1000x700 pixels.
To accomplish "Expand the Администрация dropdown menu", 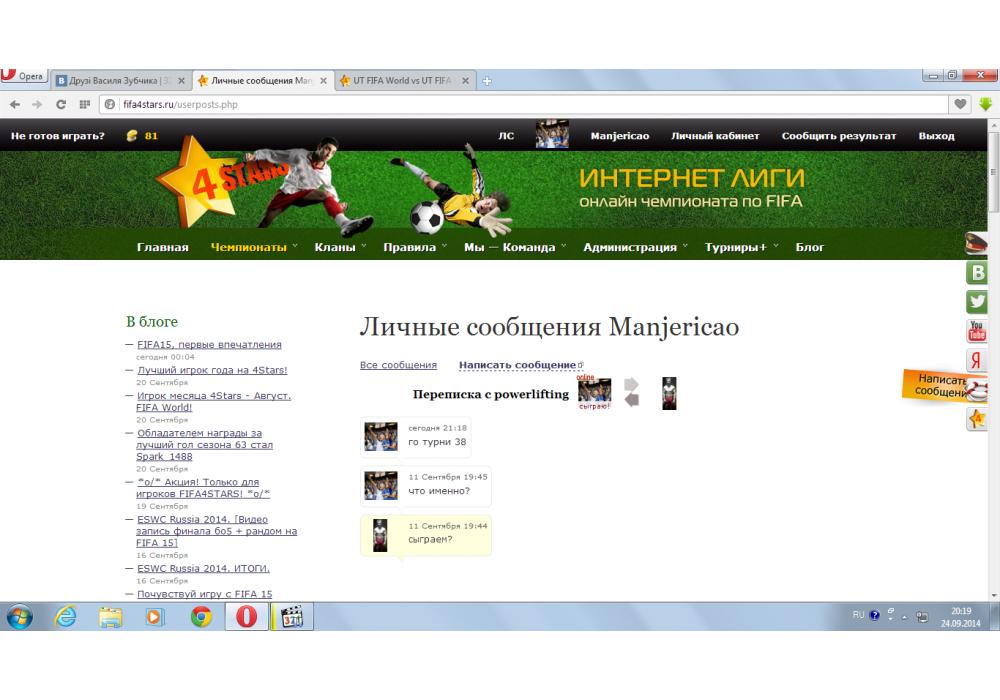I will [630, 247].
